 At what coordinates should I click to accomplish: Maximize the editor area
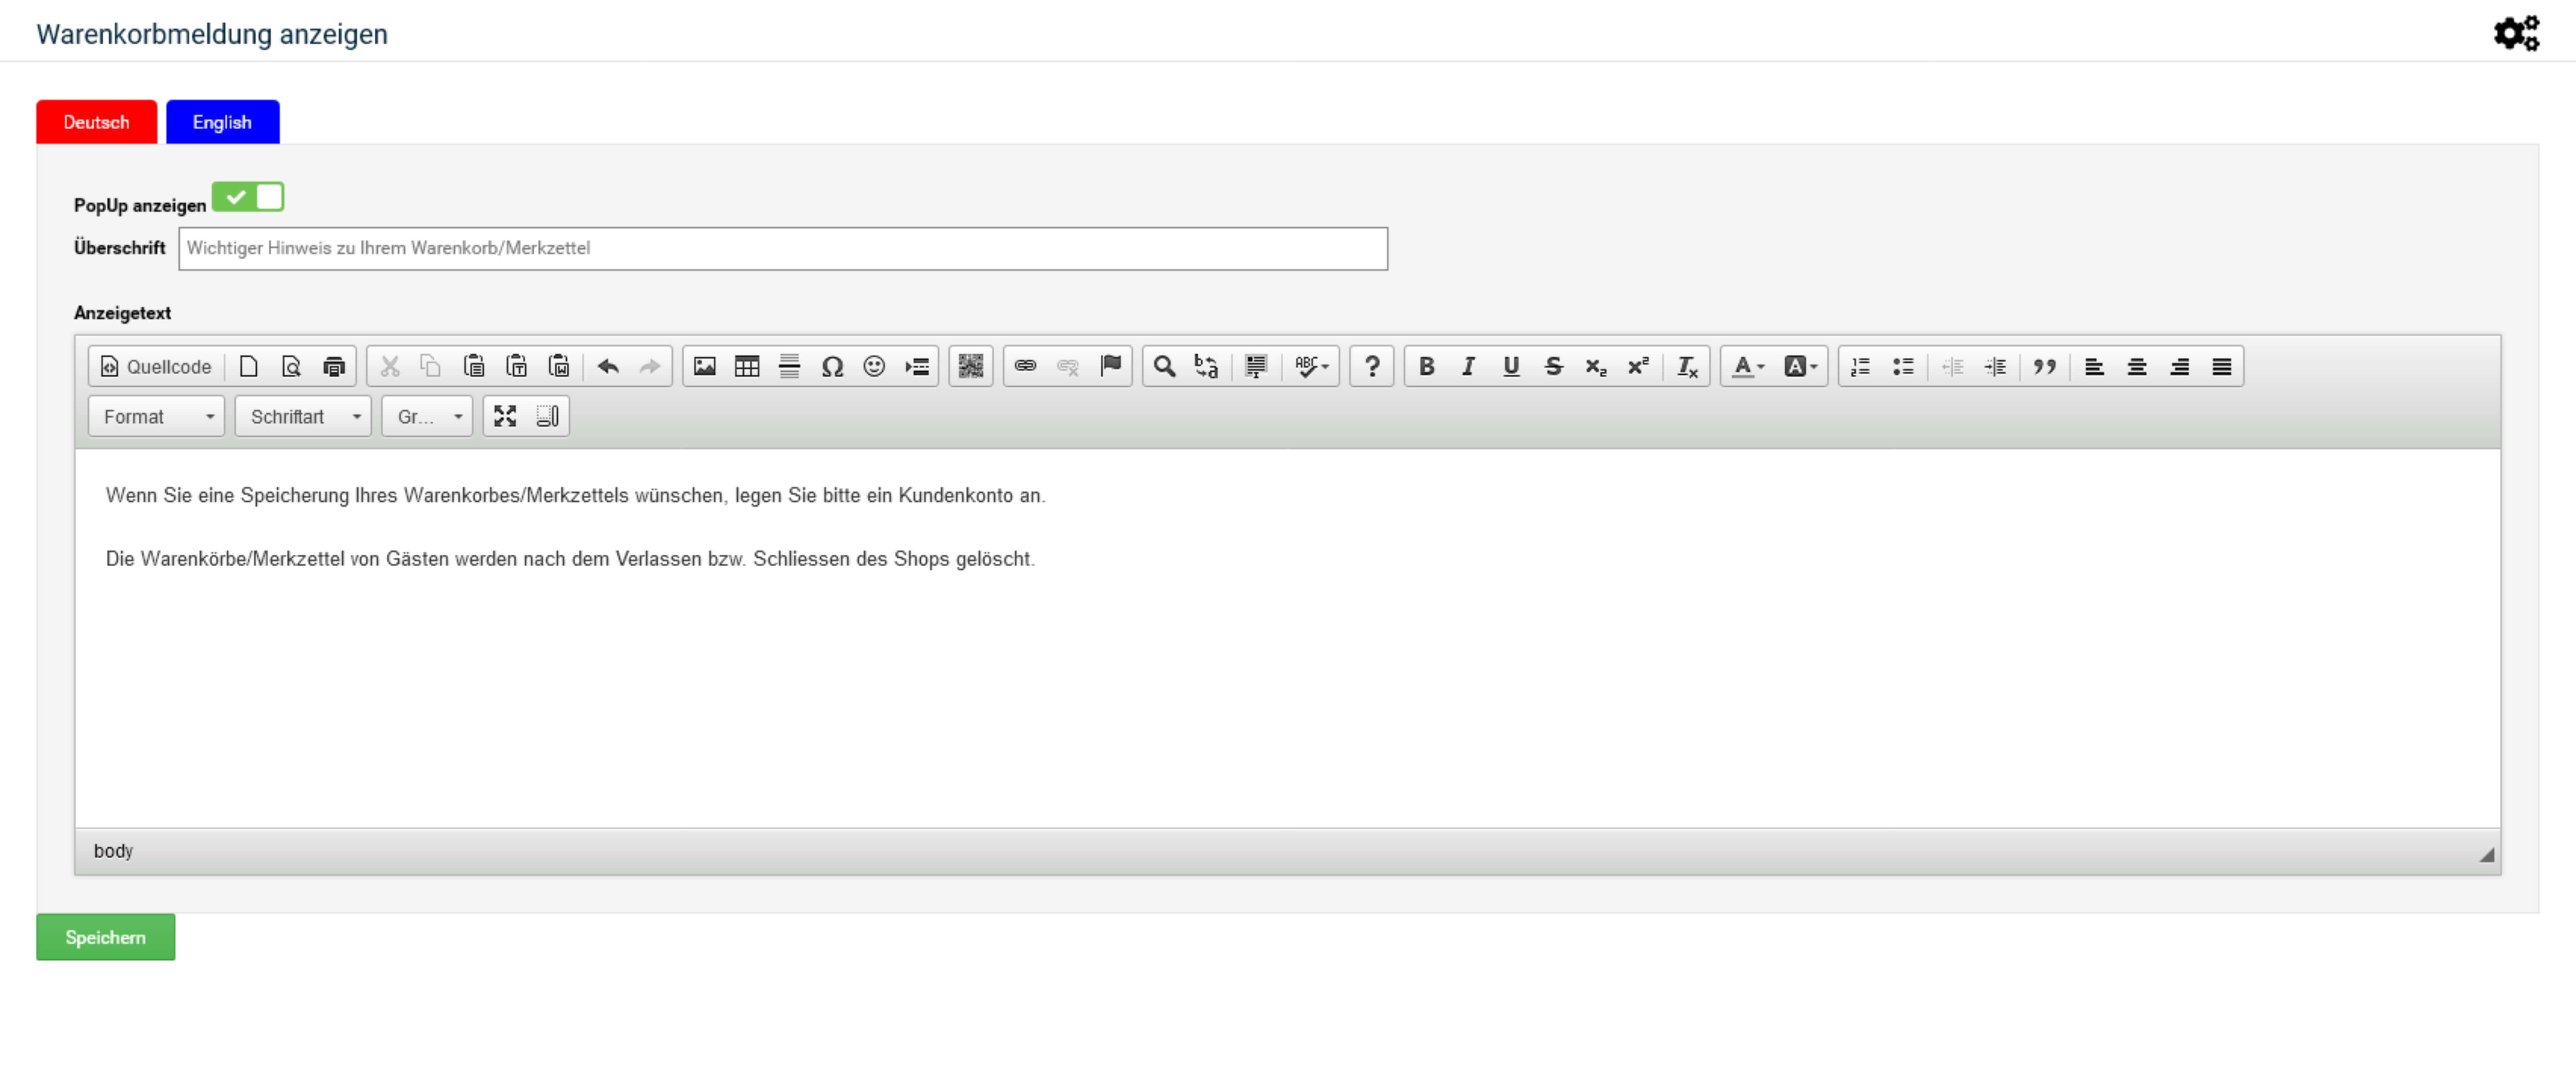click(505, 416)
